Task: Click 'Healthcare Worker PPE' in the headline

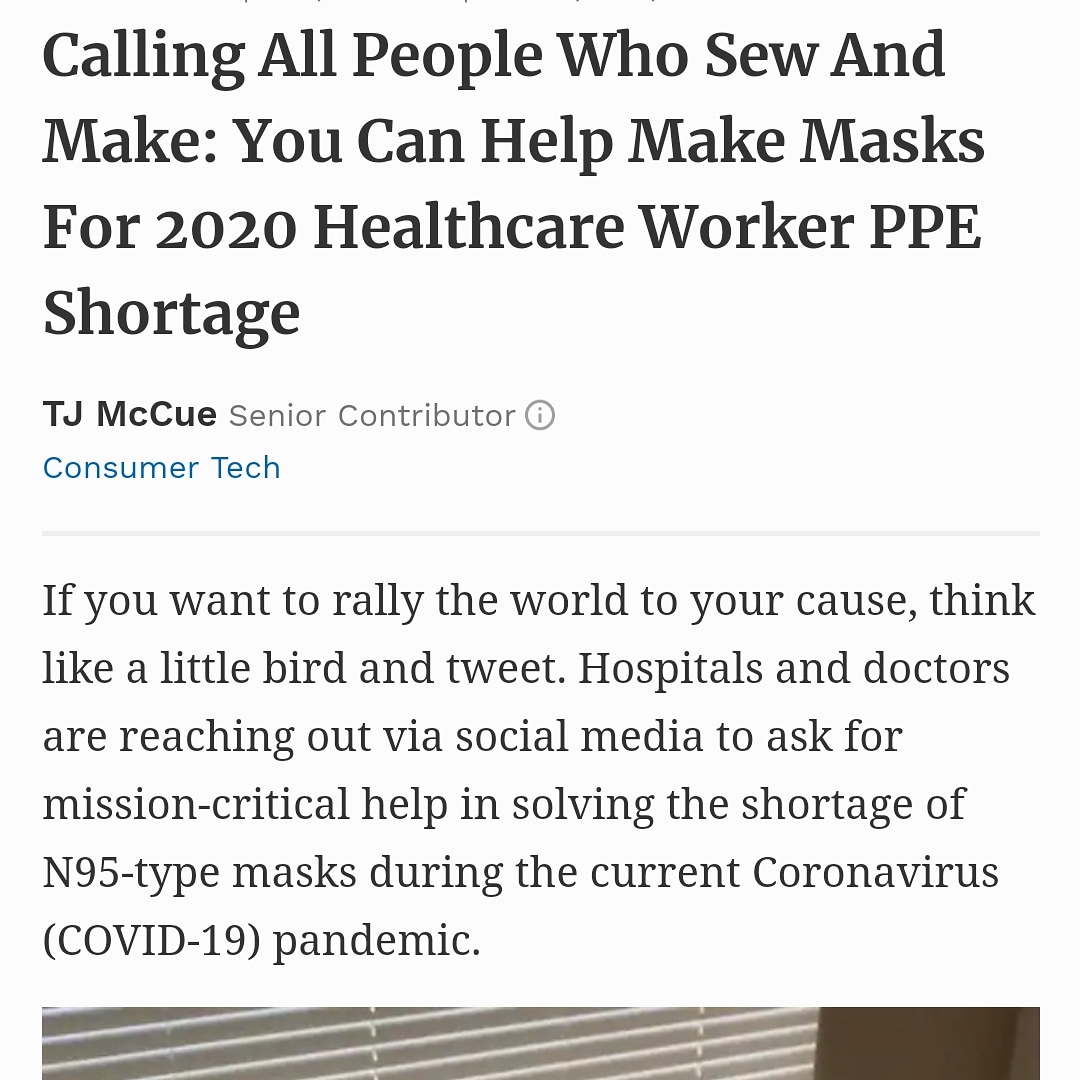Action: (647, 227)
